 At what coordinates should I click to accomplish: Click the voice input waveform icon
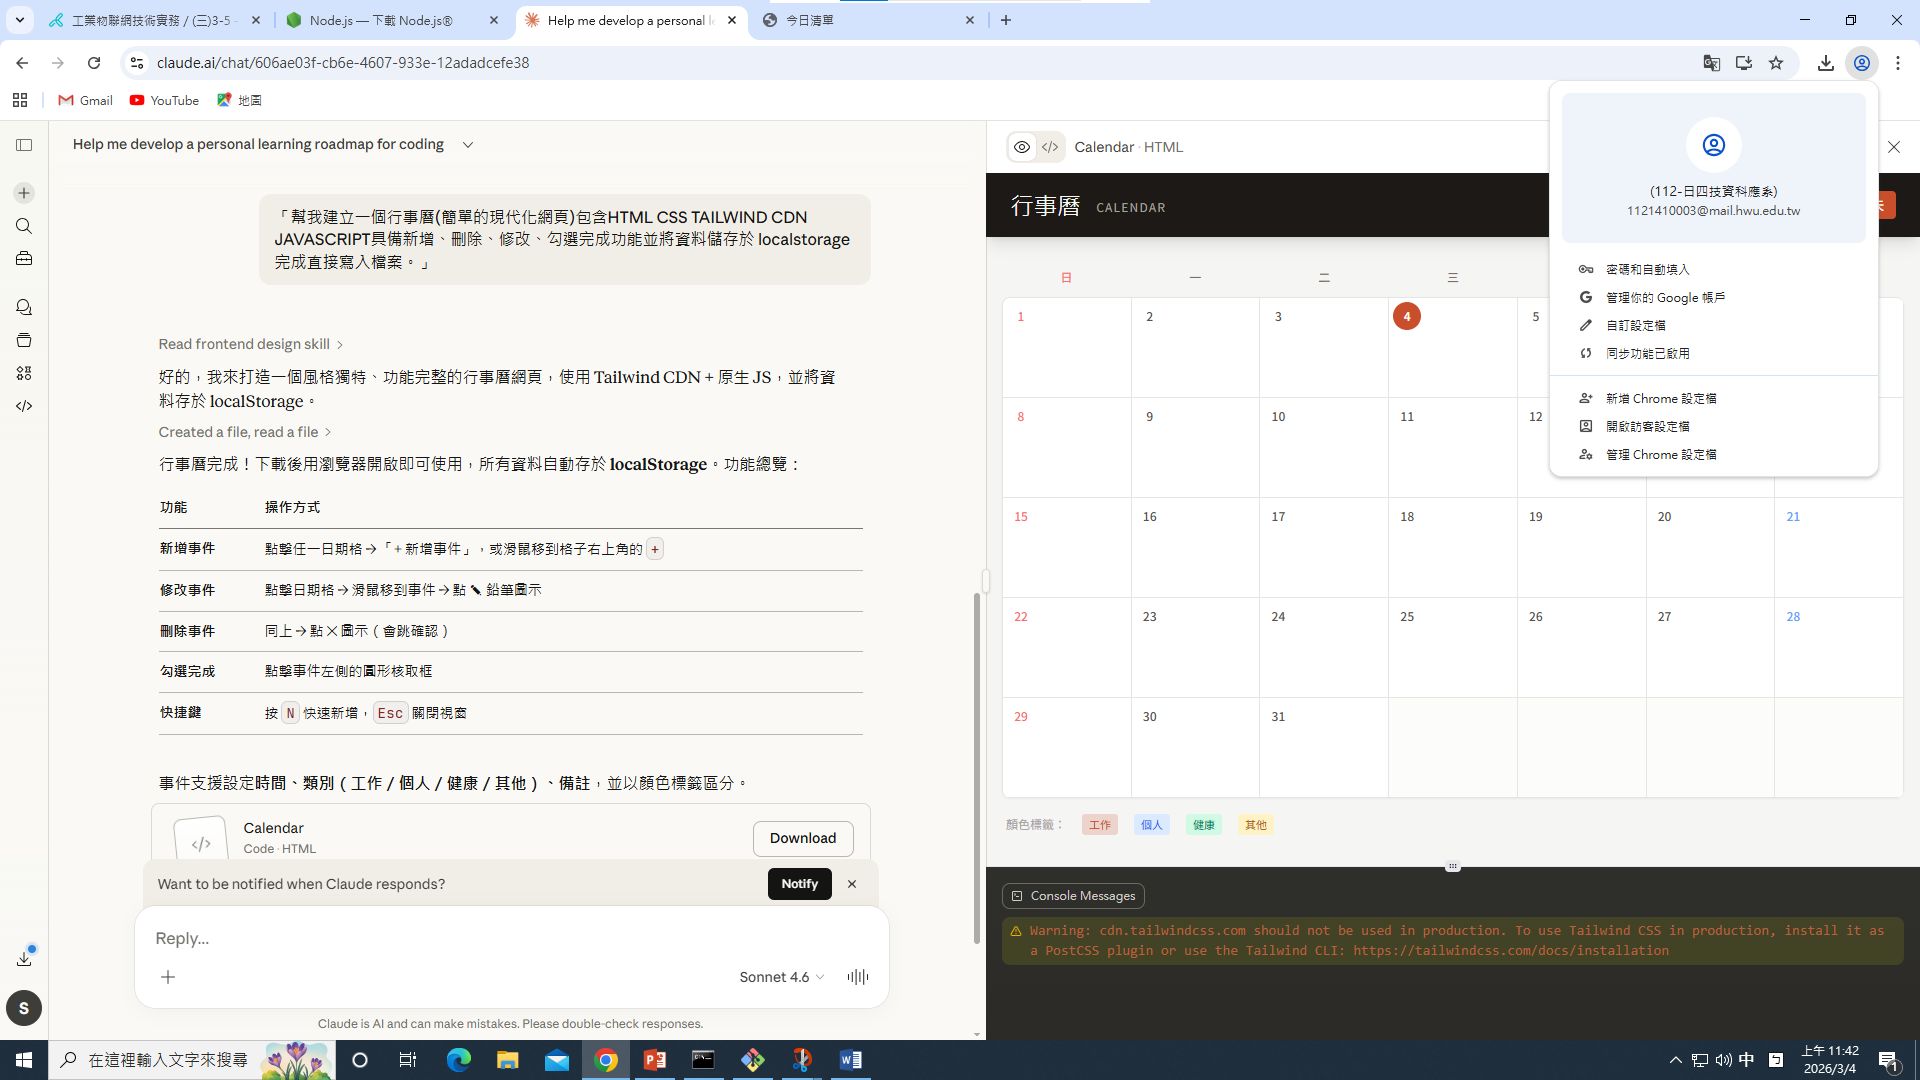click(857, 977)
